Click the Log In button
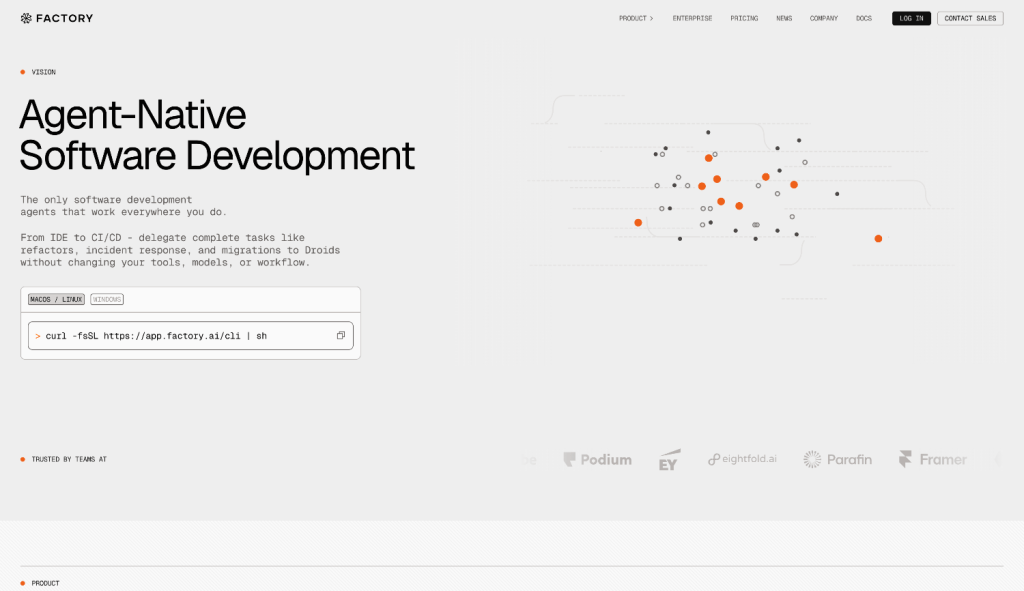 pos(911,18)
